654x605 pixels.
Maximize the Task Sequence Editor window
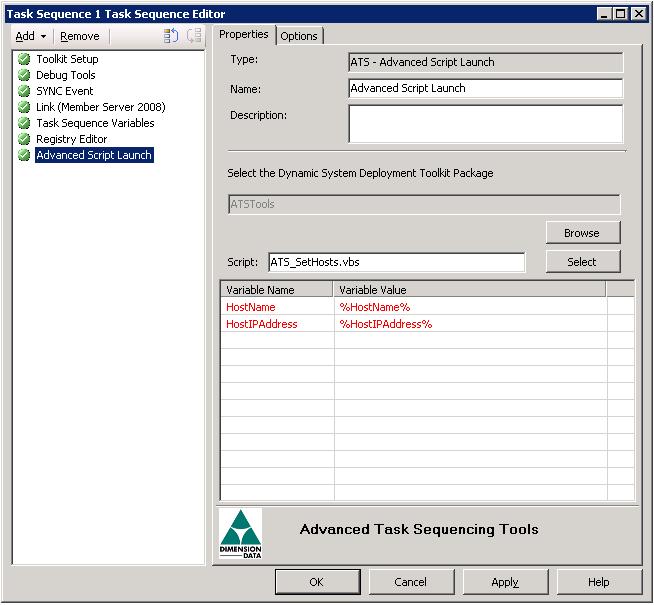tap(621, 14)
